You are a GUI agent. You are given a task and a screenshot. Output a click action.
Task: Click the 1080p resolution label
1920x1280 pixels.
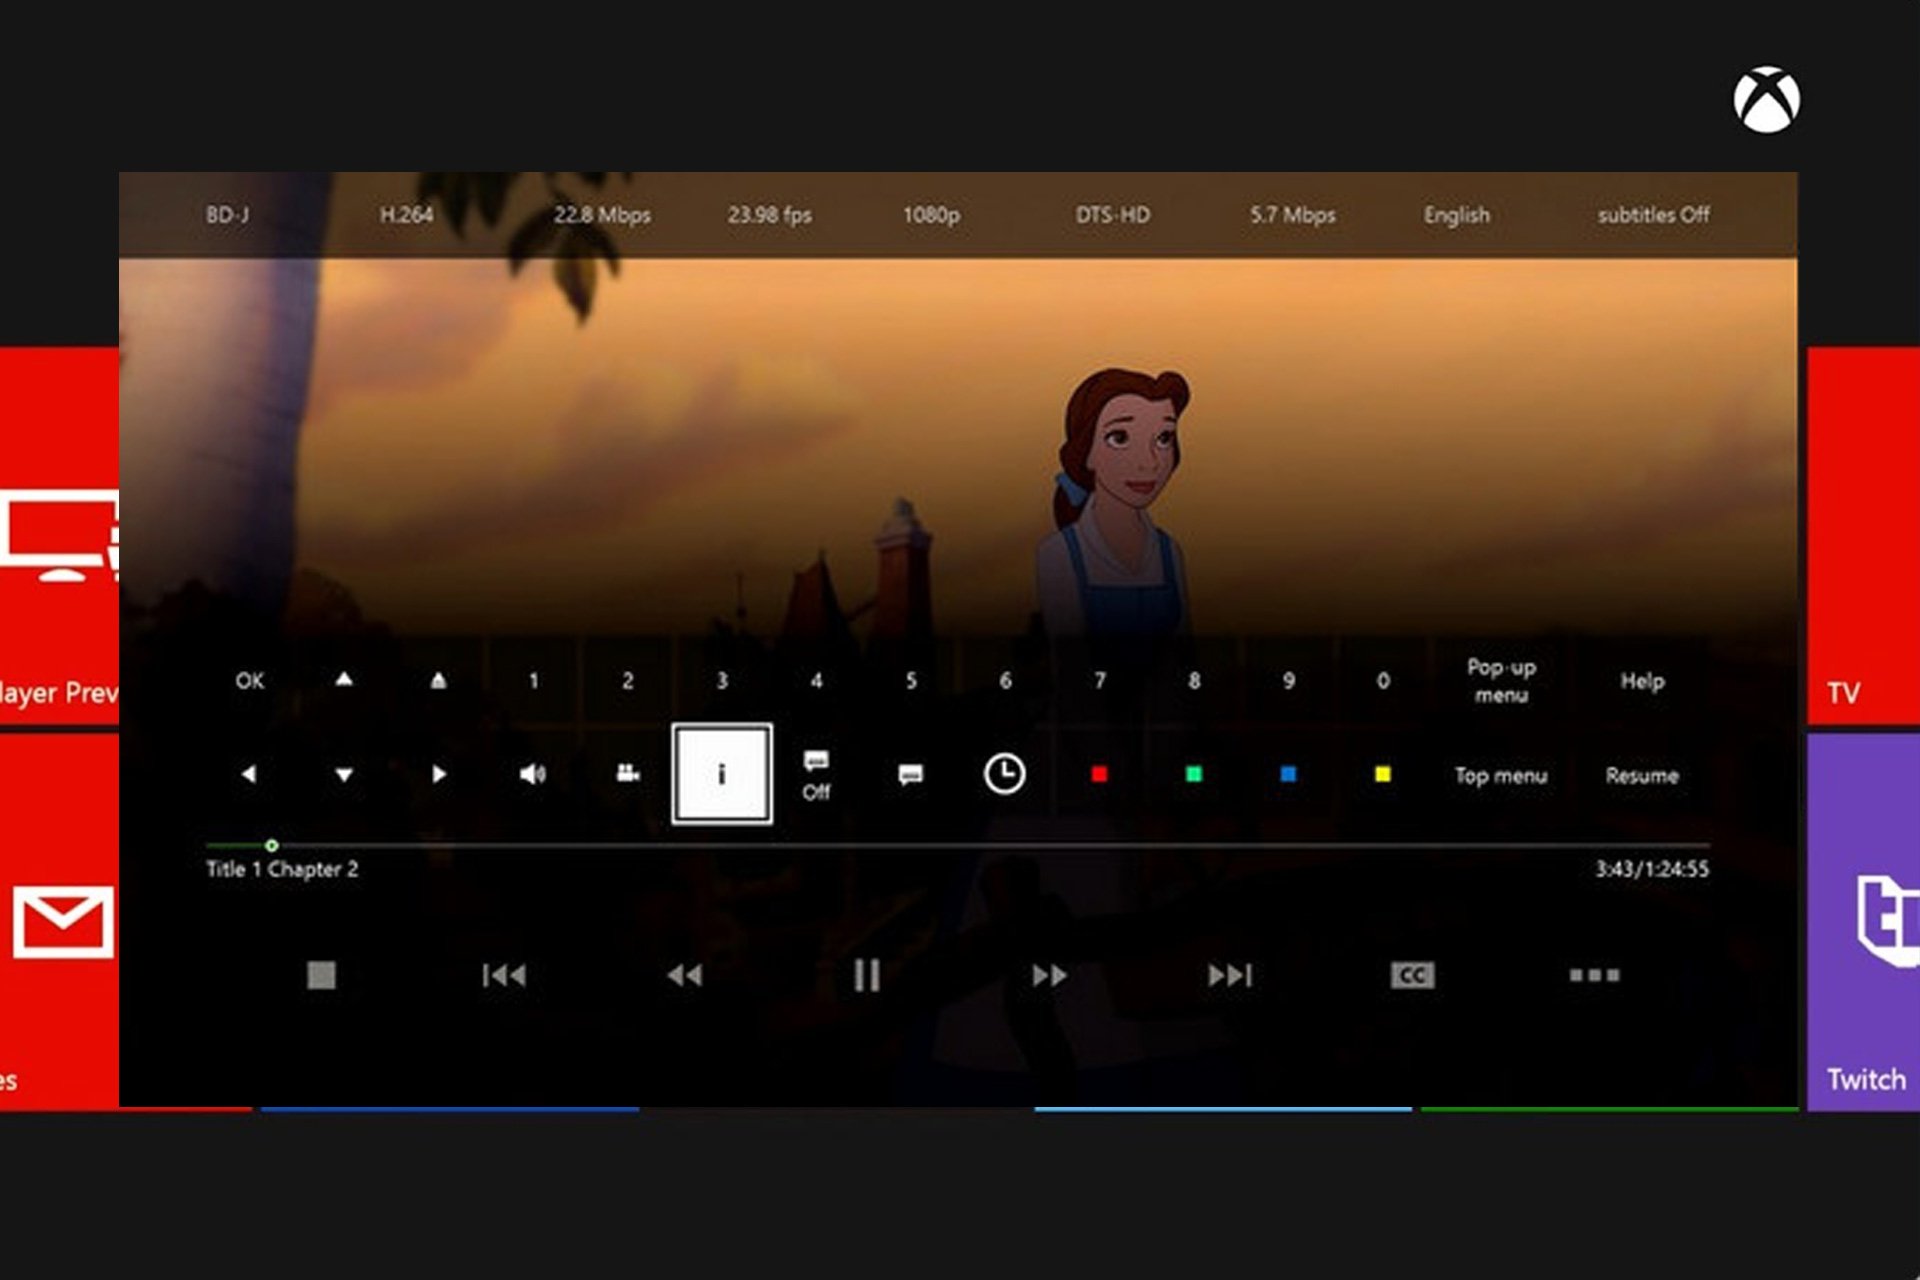[931, 215]
